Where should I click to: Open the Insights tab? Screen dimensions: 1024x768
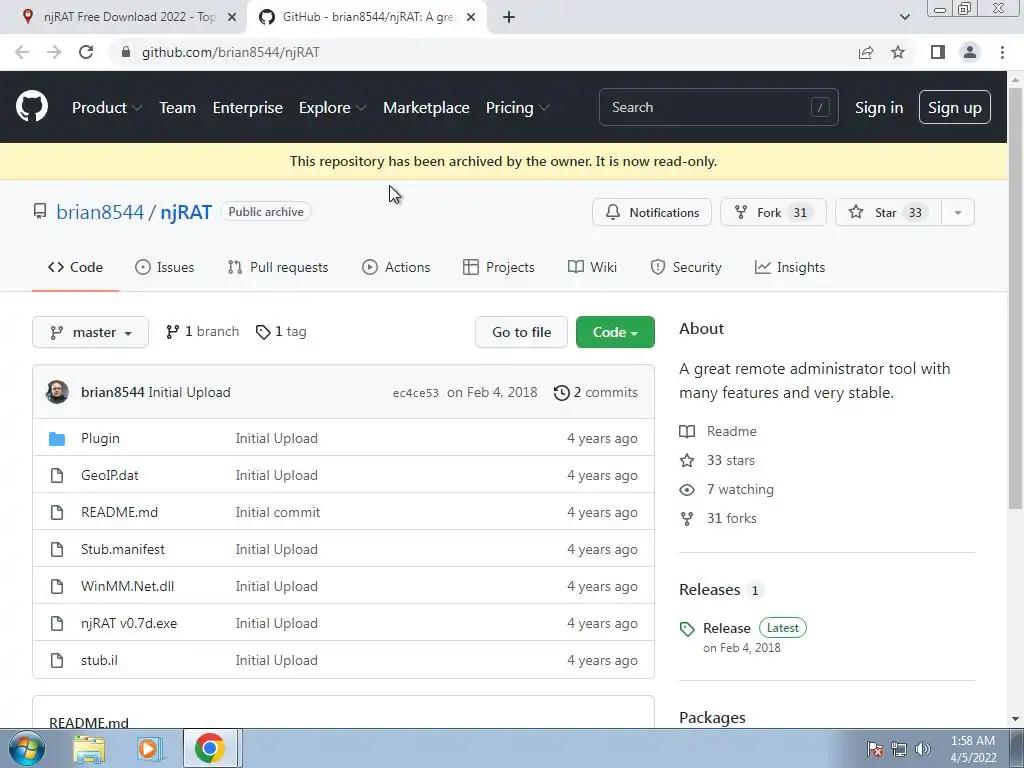click(790, 267)
